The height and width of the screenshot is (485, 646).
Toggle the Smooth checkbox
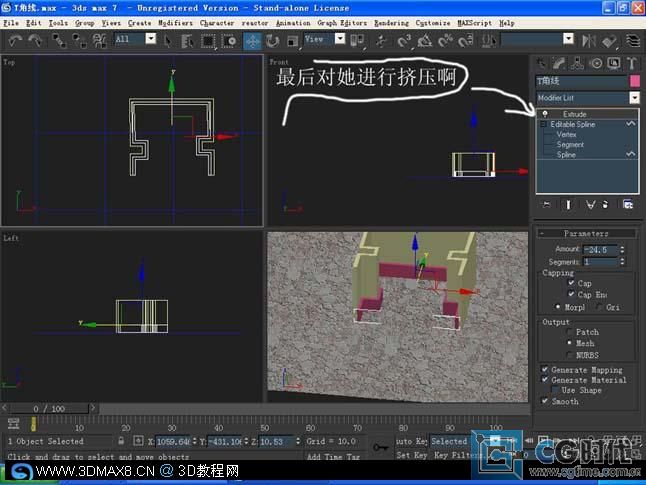coord(545,401)
